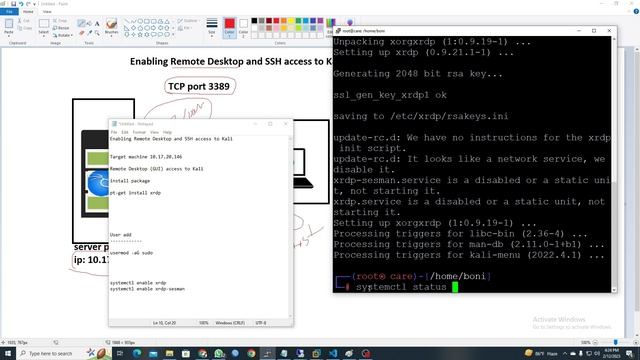The image size is (640, 360).
Task: Open the shape Fill dropdown
Action: 184,28
